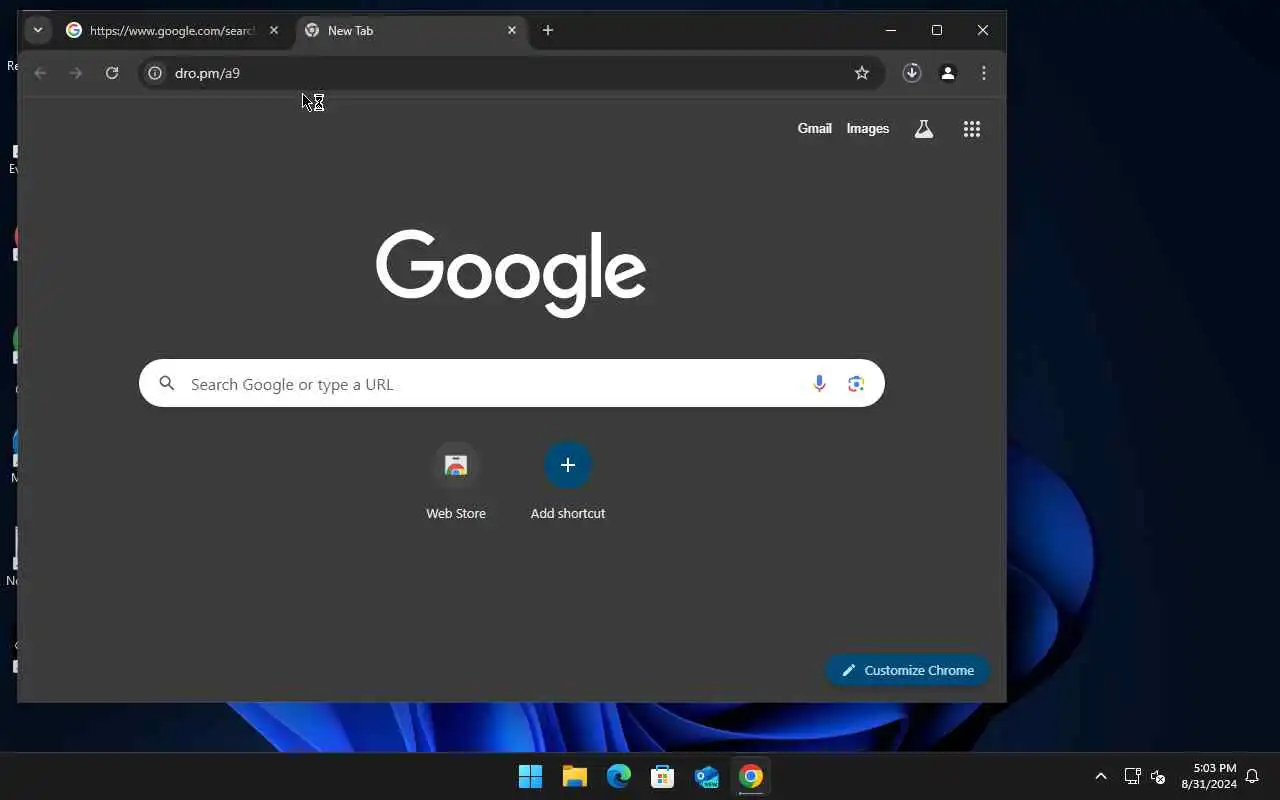Start voice search with the microphone
This screenshot has width=1280, height=800.
point(819,383)
